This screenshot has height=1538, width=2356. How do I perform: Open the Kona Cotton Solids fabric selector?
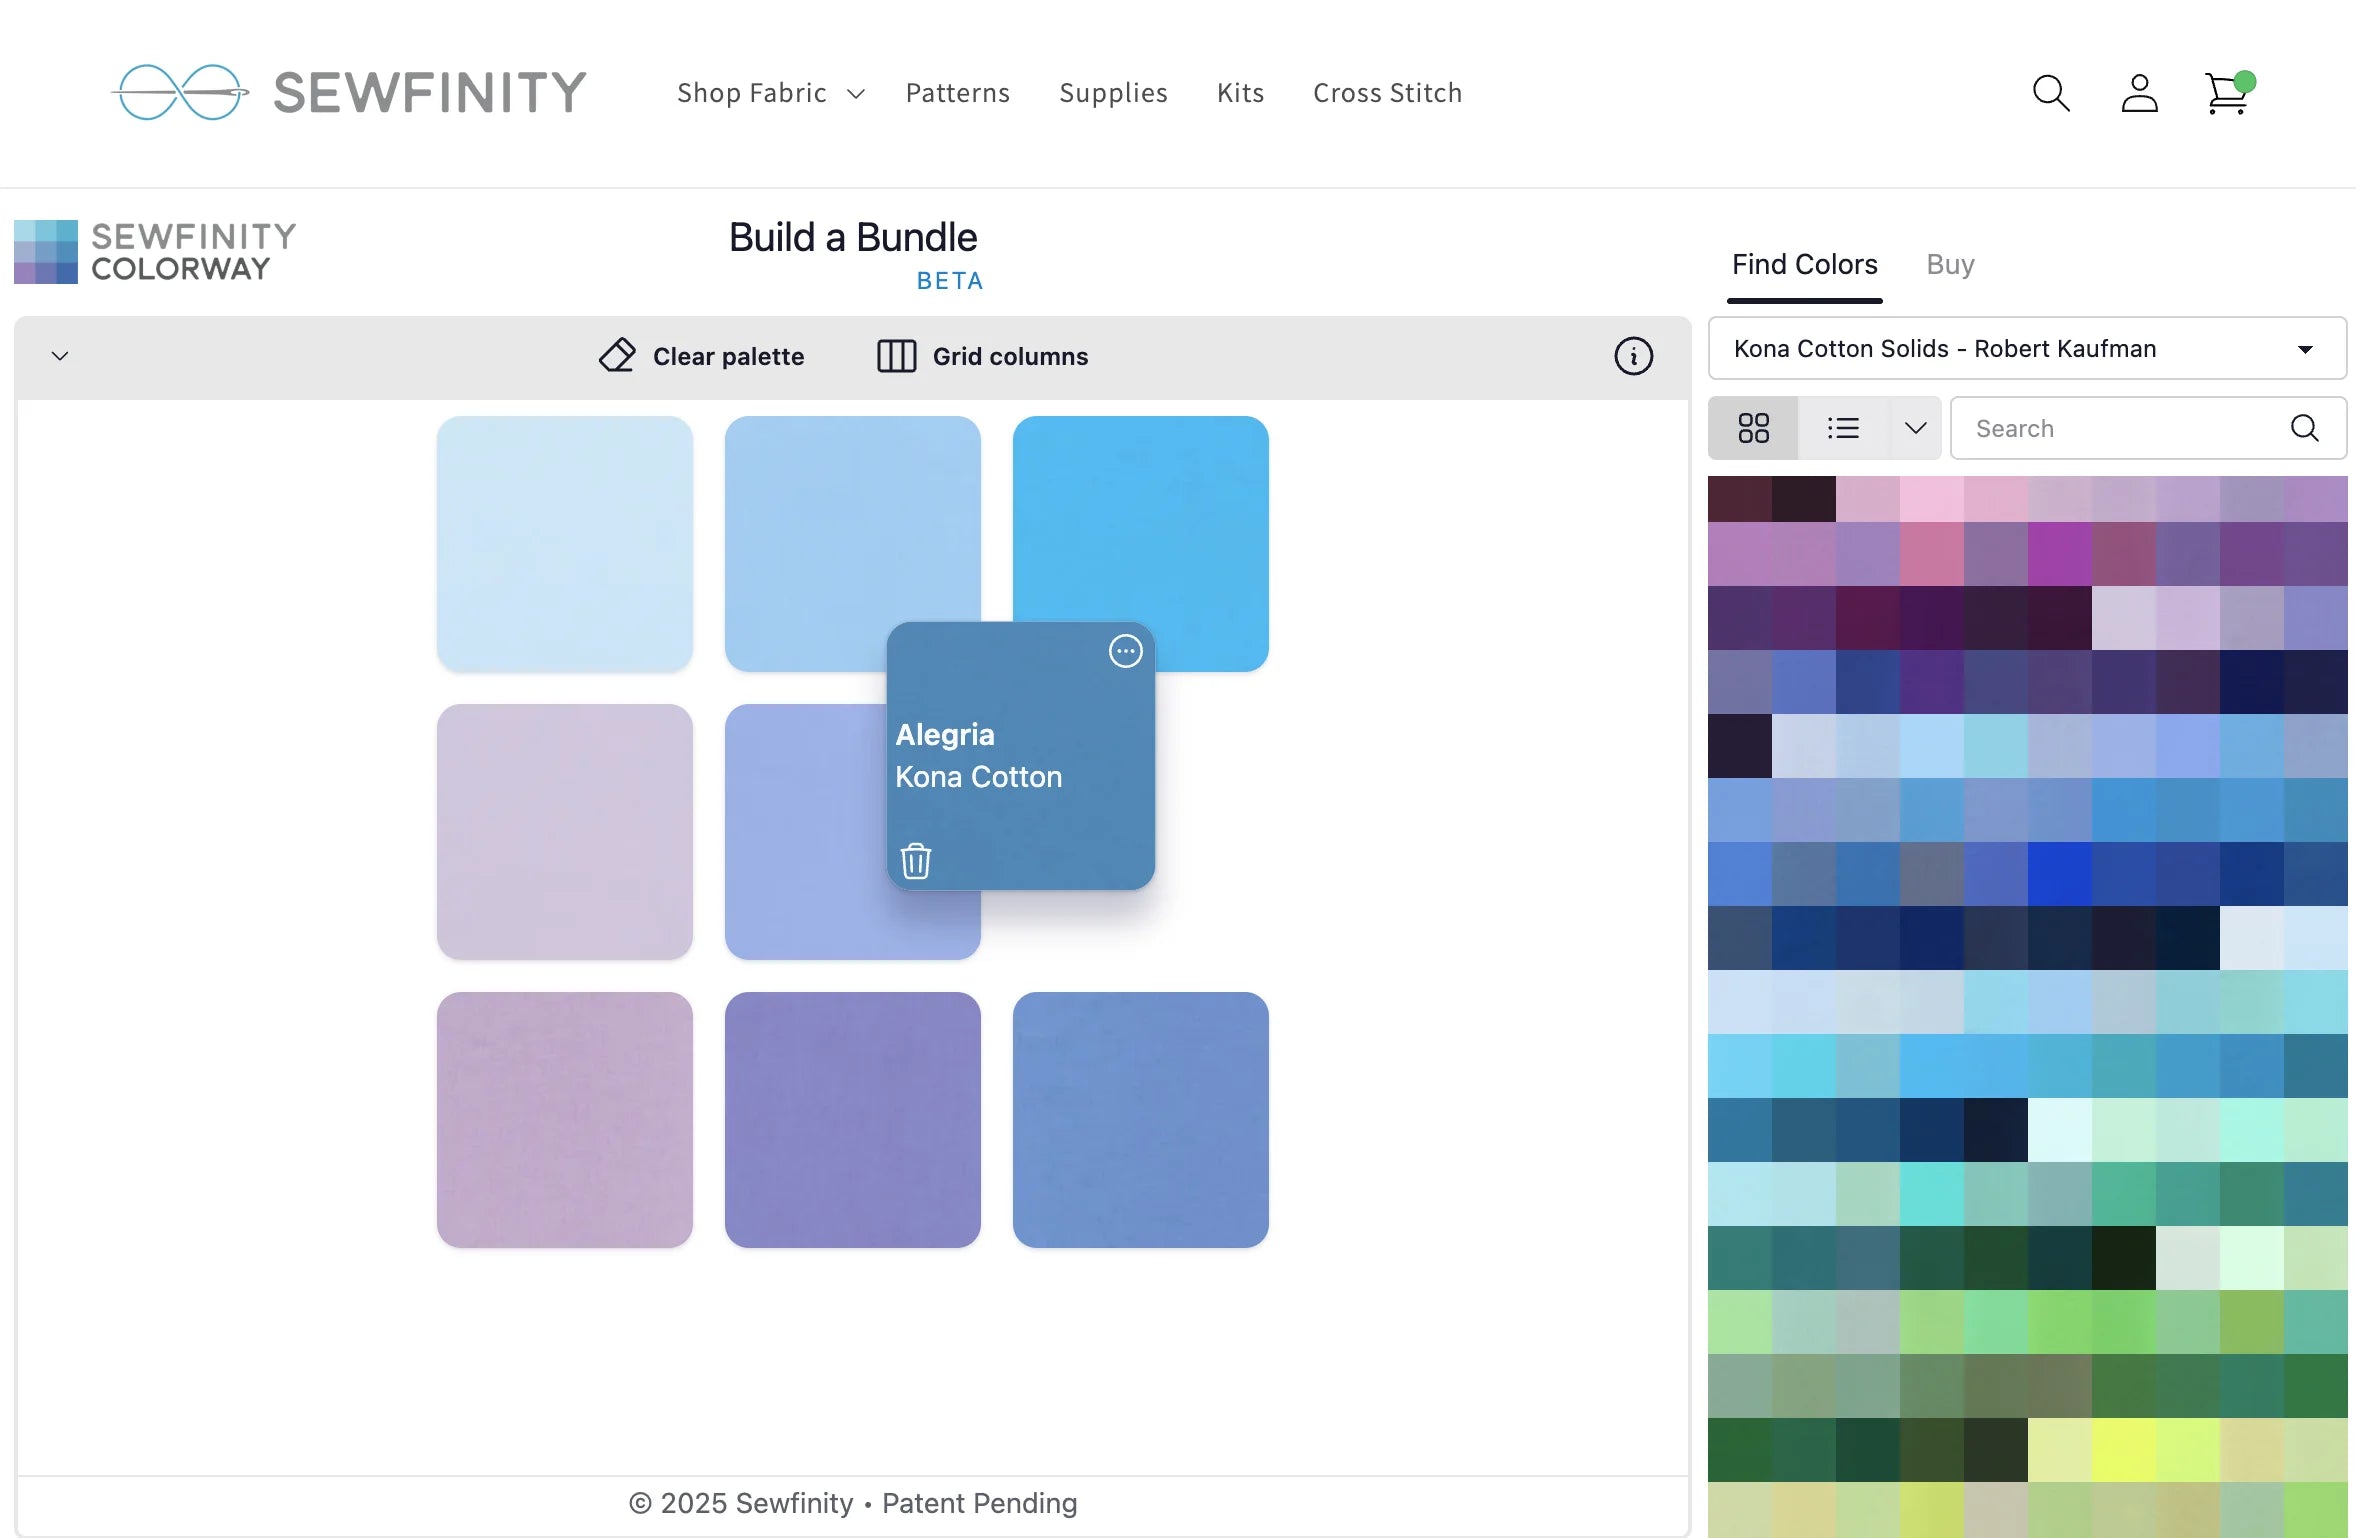[x=2026, y=348]
